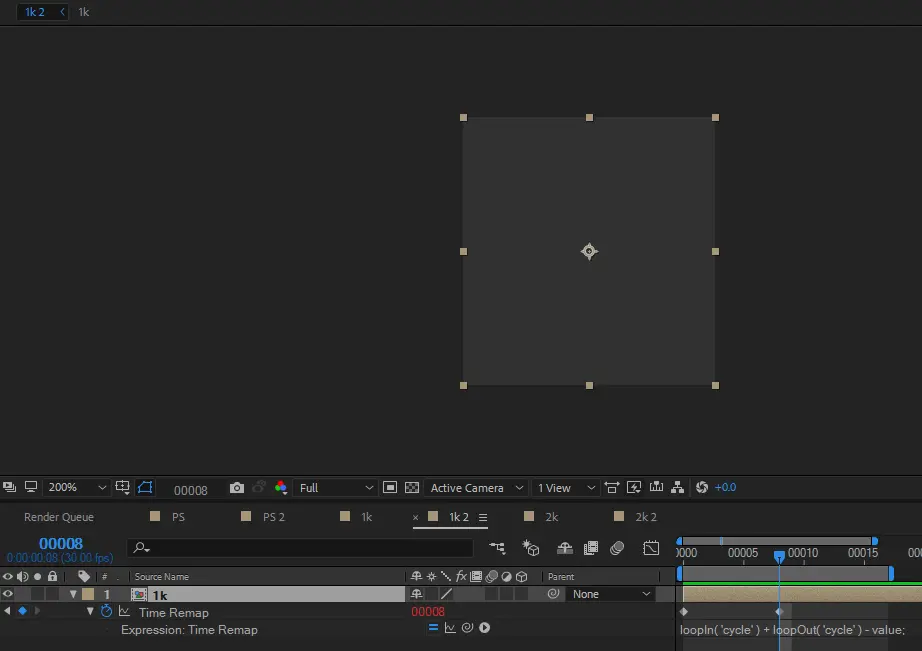
Task: Hide layer 1k with eye toggle
Action: coord(8,594)
